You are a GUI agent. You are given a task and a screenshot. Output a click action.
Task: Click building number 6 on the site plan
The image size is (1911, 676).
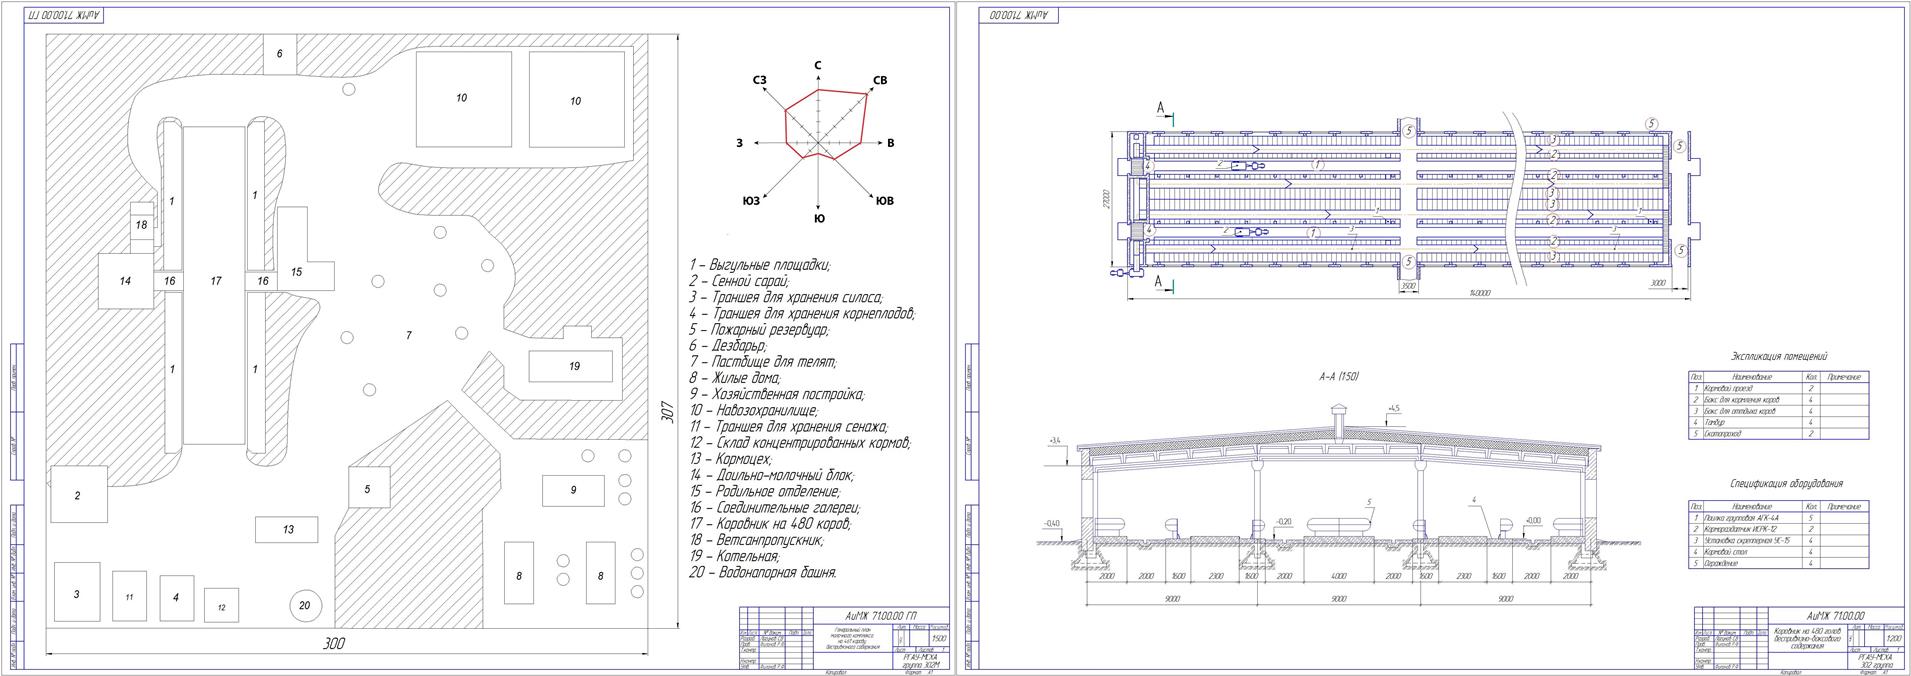point(280,53)
